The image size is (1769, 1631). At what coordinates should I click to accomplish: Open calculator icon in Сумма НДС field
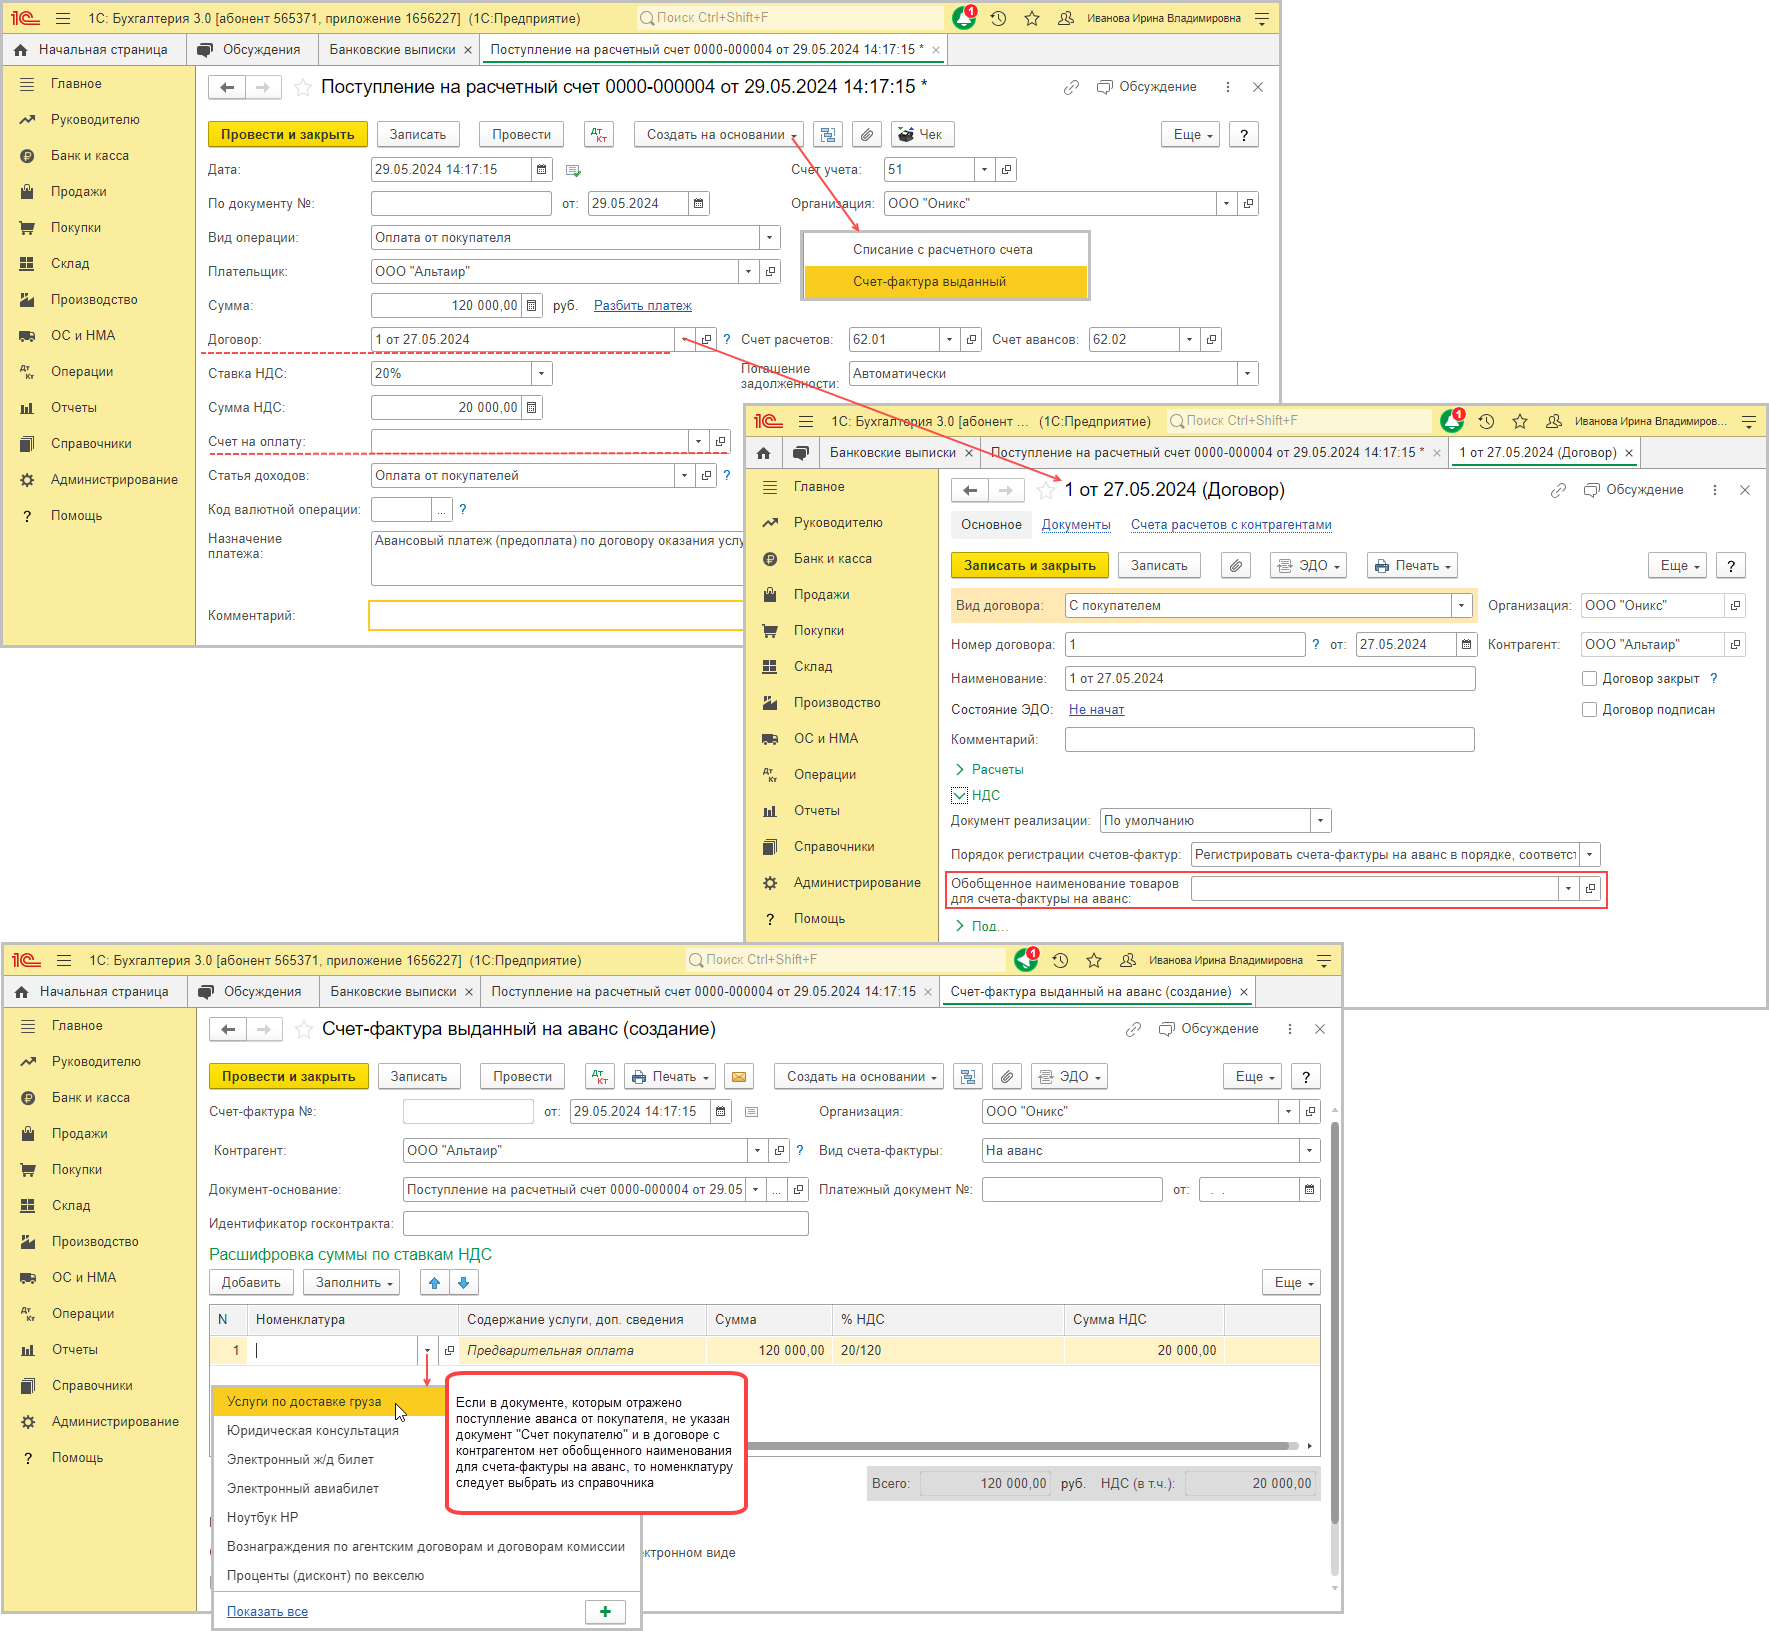532,408
